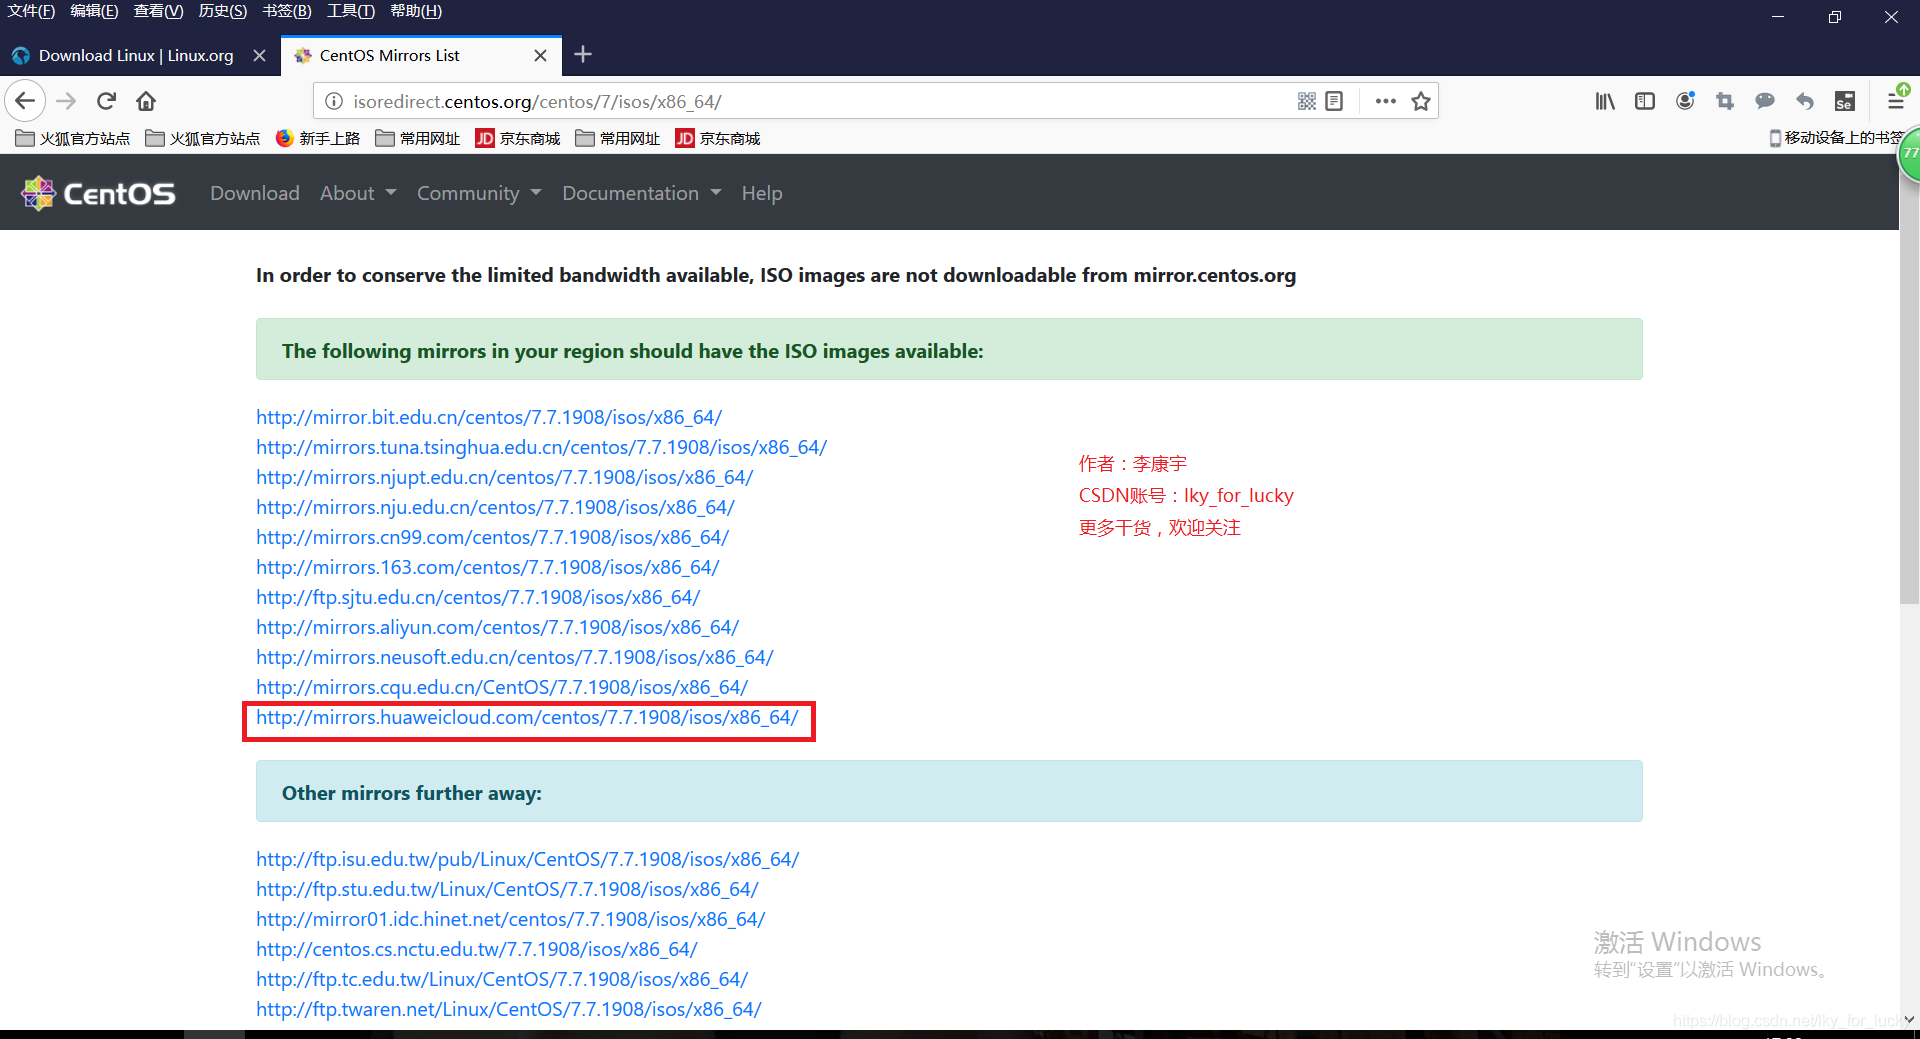Close the Download Linux tab
Image resolution: width=1920 pixels, height=1039 pixels.
coord(259,56)
